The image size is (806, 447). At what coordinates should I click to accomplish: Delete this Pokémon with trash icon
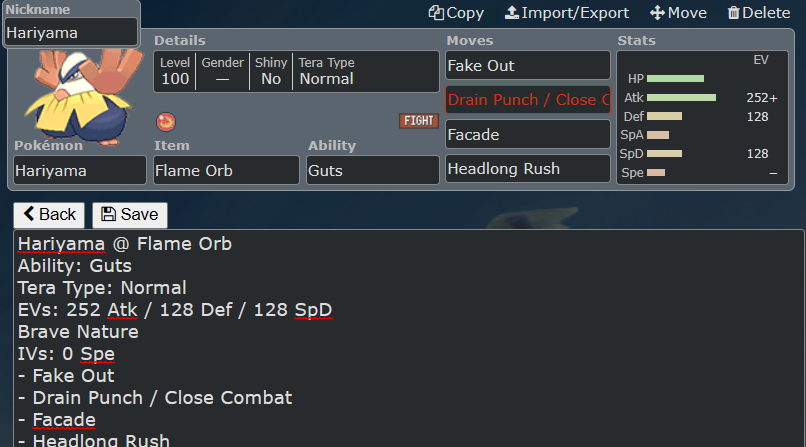(733, 13)
